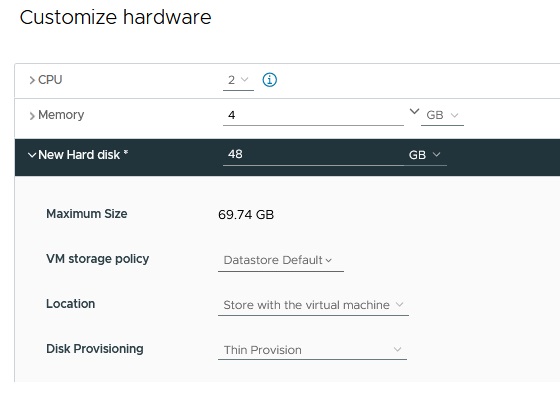Open memory value suggestions arrow
This screenshot has width=560, height=396.
[414, 111]
